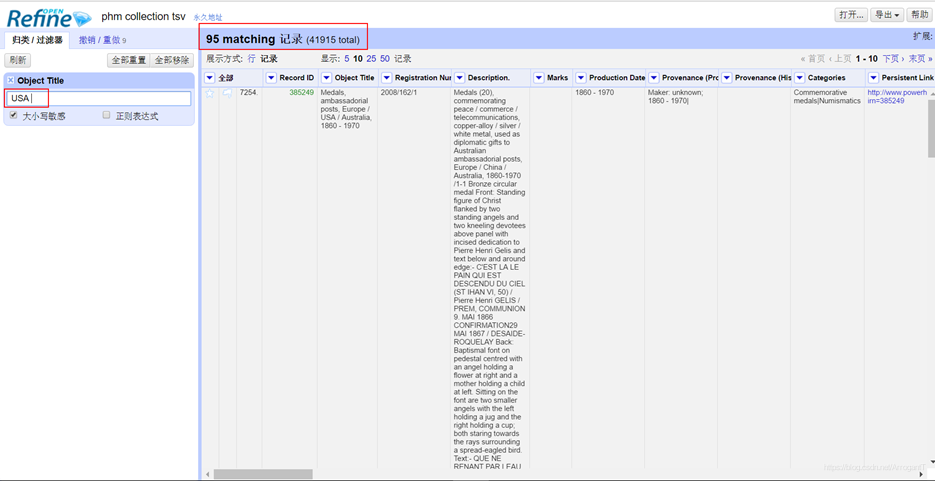This screenshot has height=481, width=935.
Task: Click the 上页 previous page link
Action: click(840, 58)
